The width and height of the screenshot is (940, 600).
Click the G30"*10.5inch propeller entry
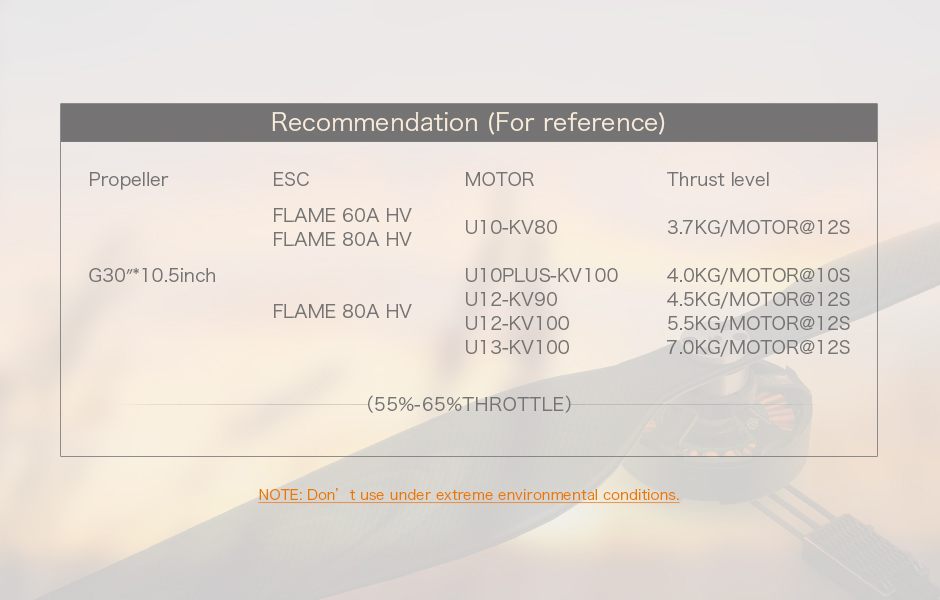tap(152, 276)
